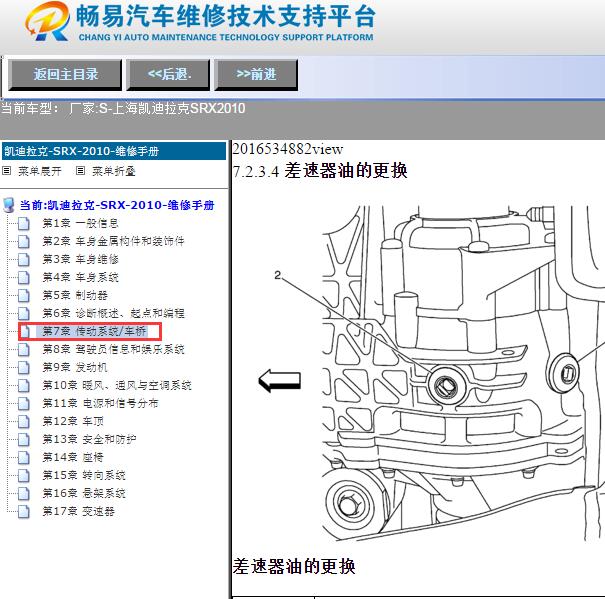Click the page icon of 第4章

[x=24, y=278]
